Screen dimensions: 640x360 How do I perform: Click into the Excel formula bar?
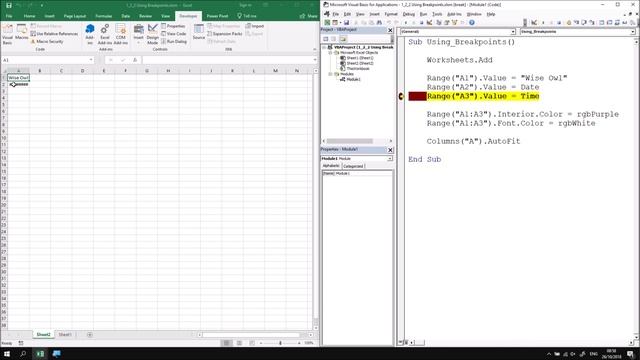point(228,60)
